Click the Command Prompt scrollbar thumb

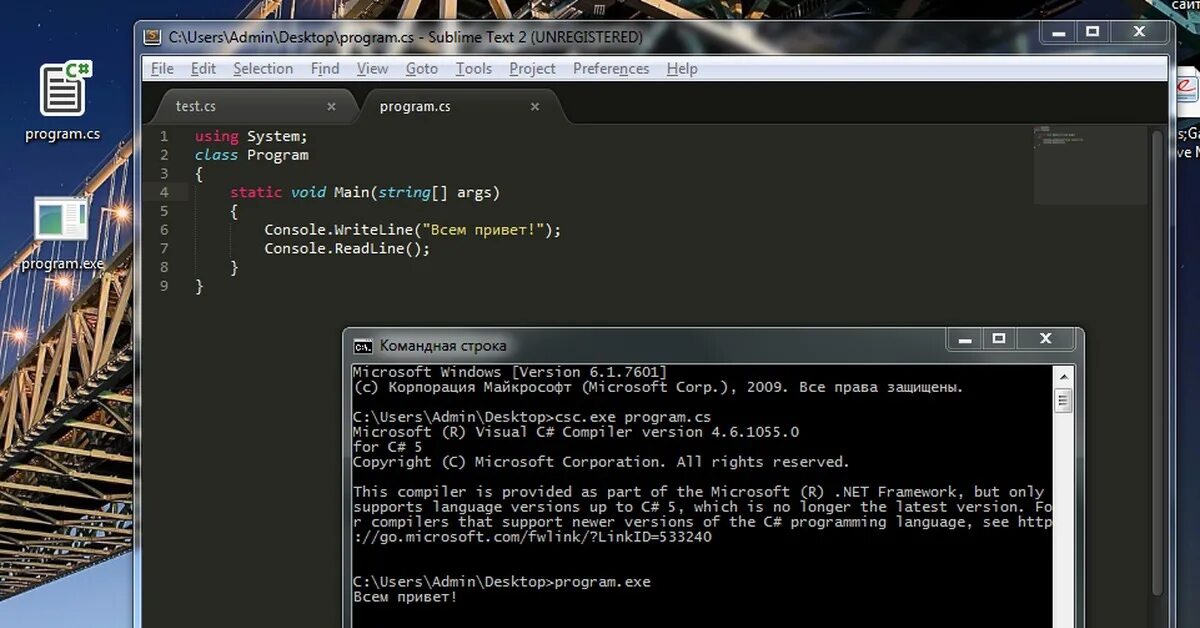[1063, 400]
